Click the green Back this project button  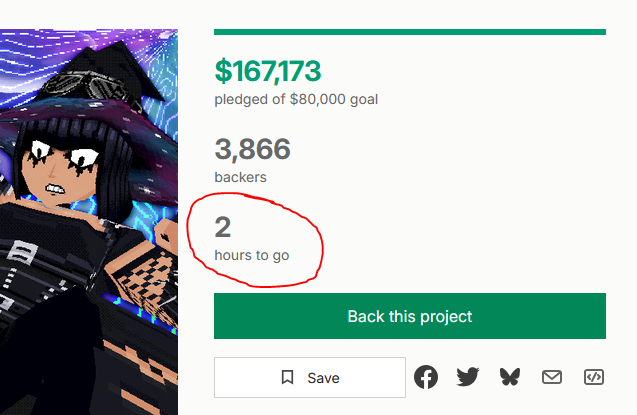point(410,316)
